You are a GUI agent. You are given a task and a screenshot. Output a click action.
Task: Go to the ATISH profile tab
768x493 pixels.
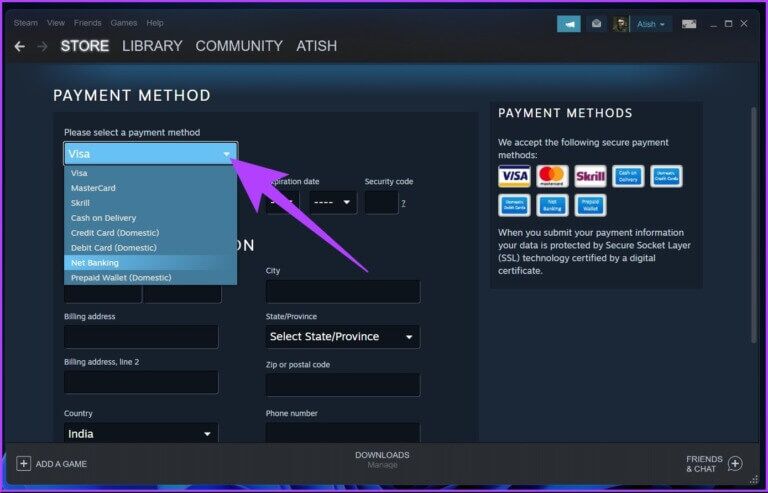[316, 46]
